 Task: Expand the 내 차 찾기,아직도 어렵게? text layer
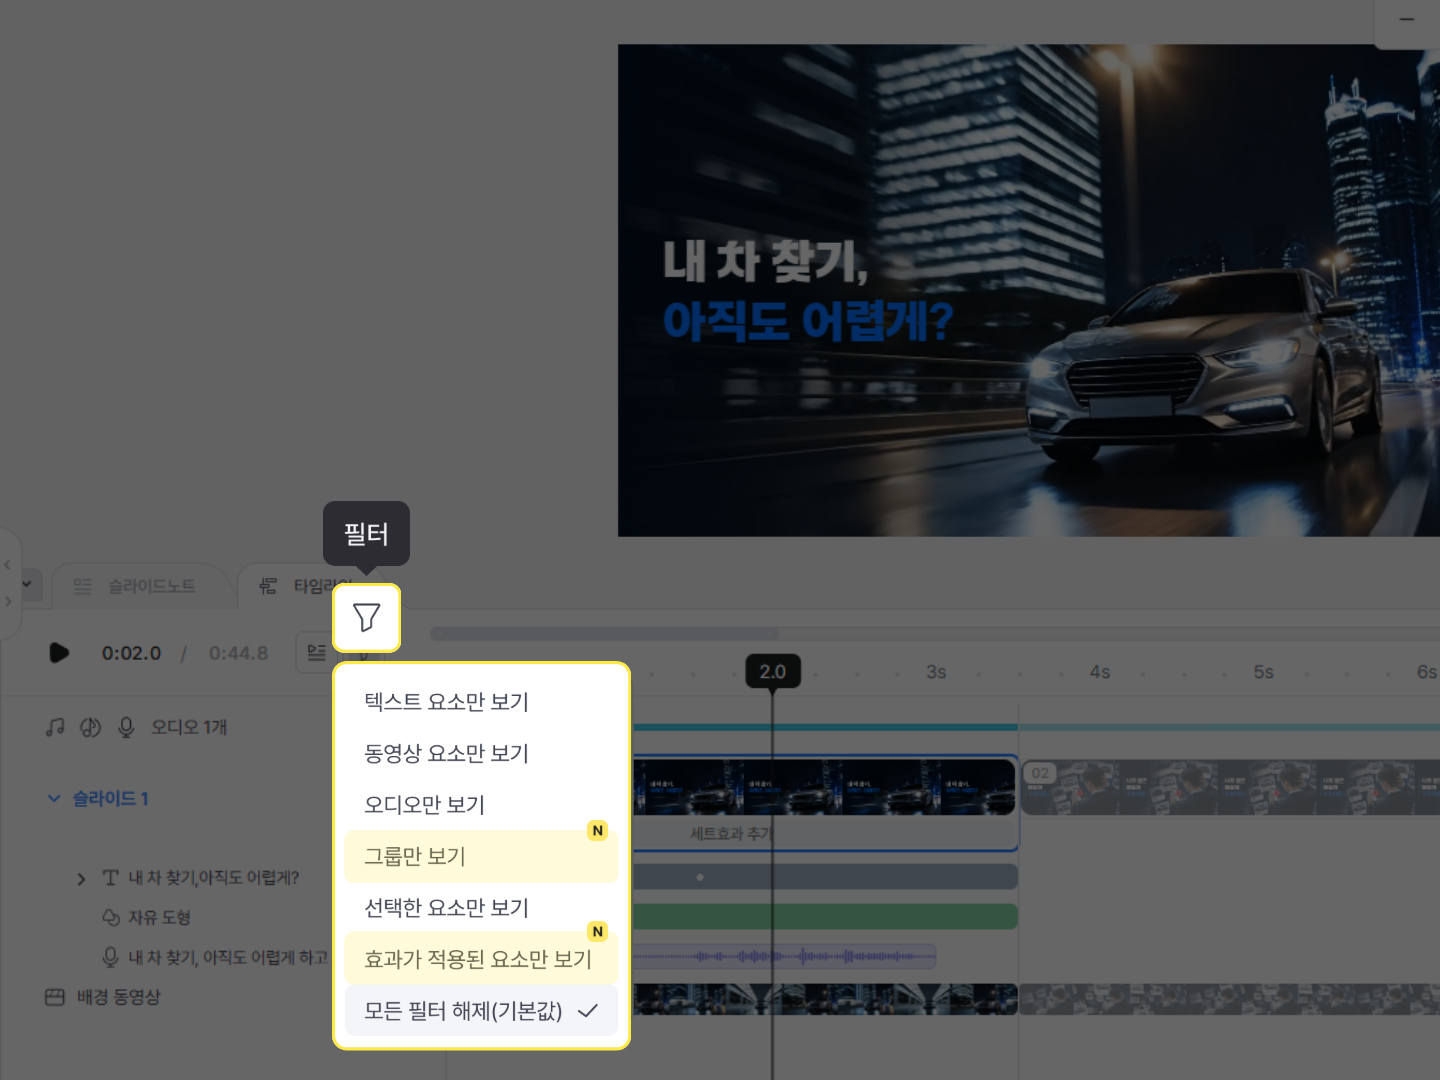82,879
